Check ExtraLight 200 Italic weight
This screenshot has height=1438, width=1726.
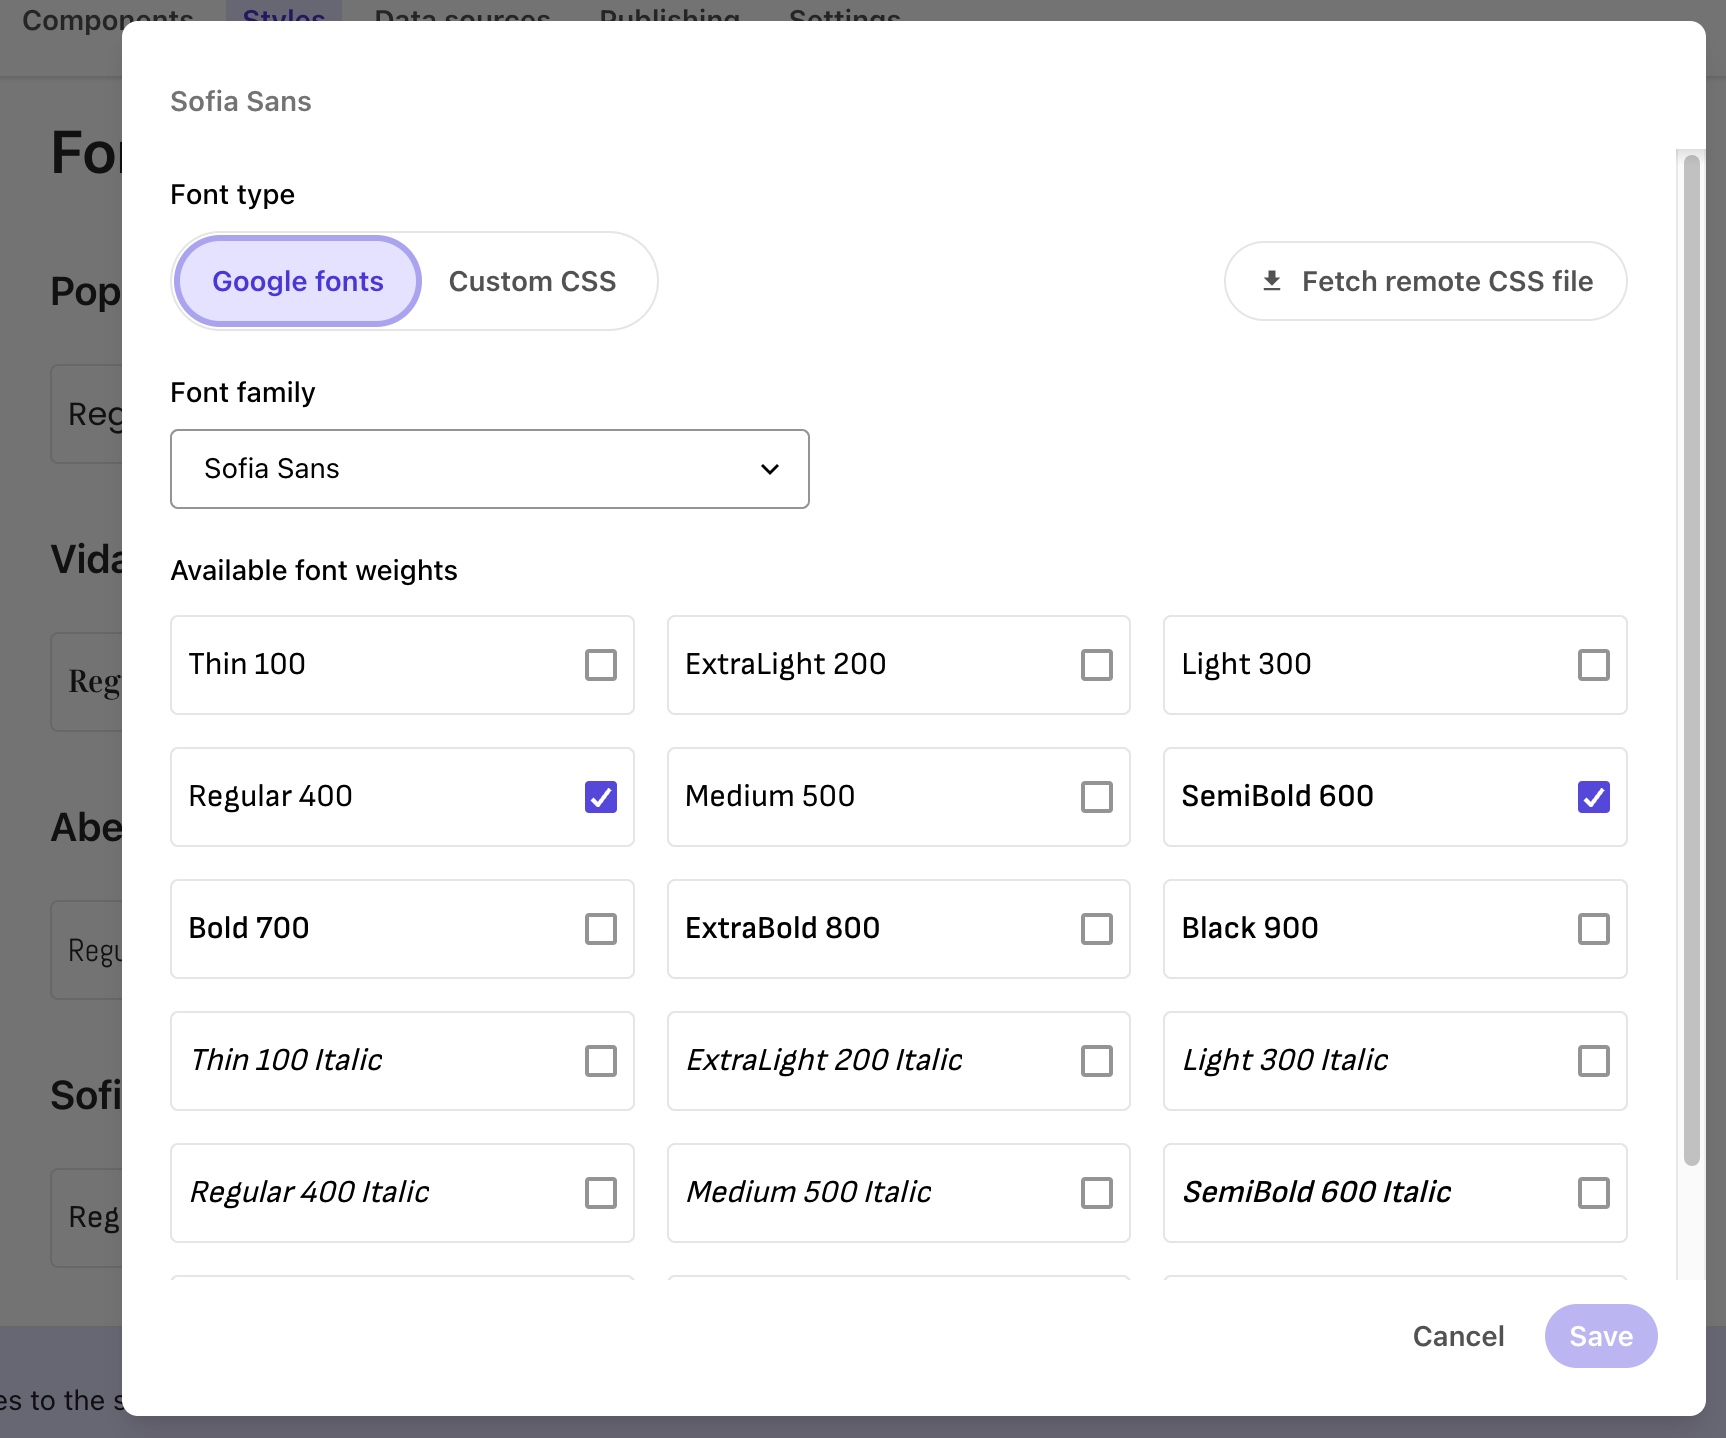pyautogui.click(x=1097, y=1061)
